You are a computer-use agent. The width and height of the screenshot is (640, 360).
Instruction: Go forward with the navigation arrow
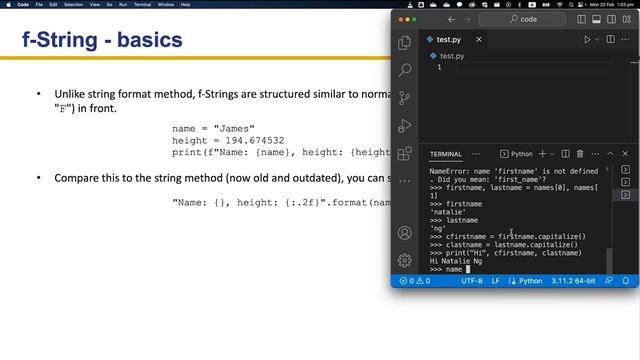coord(467,19)
